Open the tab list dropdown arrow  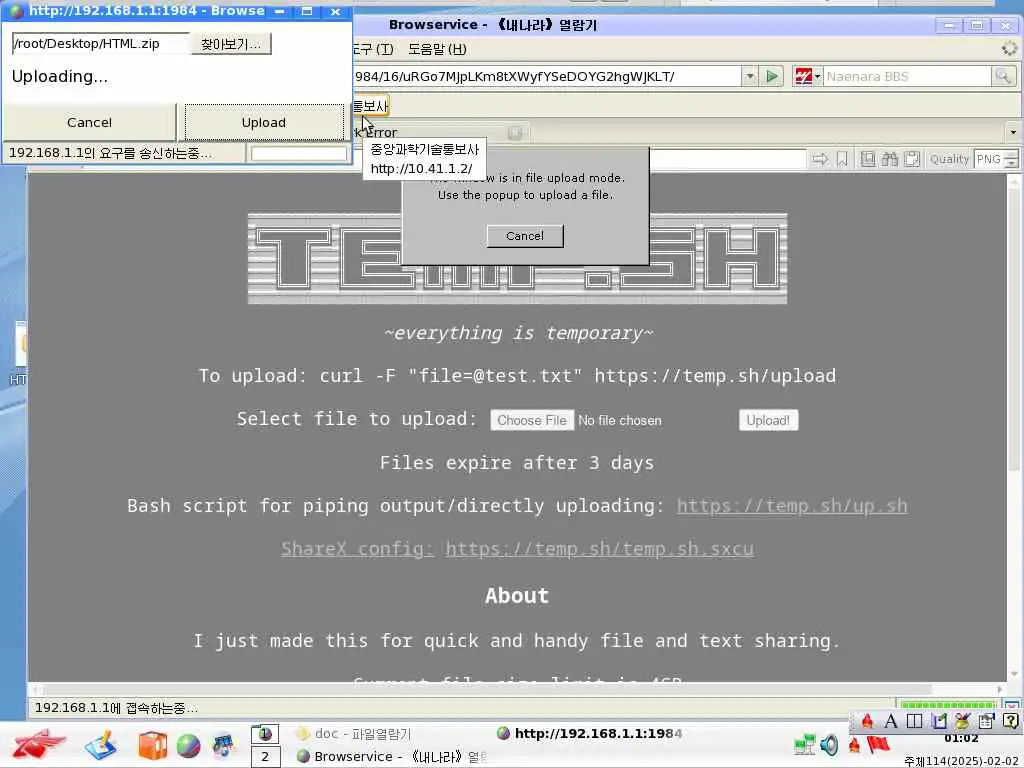click(x=1013, y=132)
